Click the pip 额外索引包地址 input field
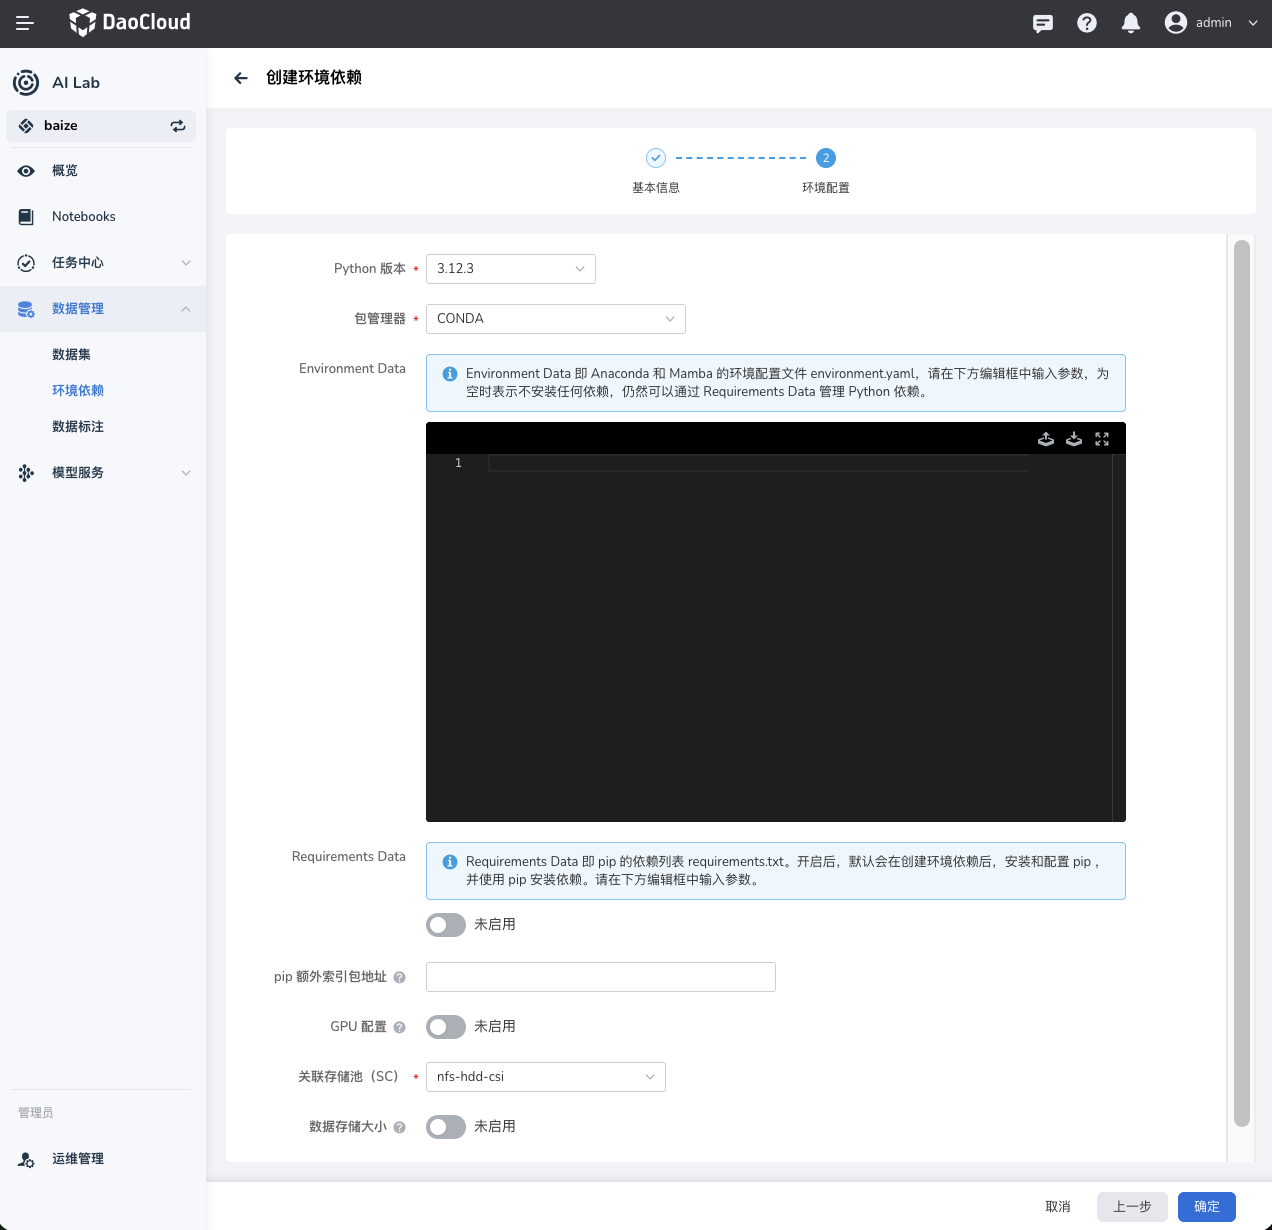This screenshot has width=1272, height=1230. (x=600, y=977)
